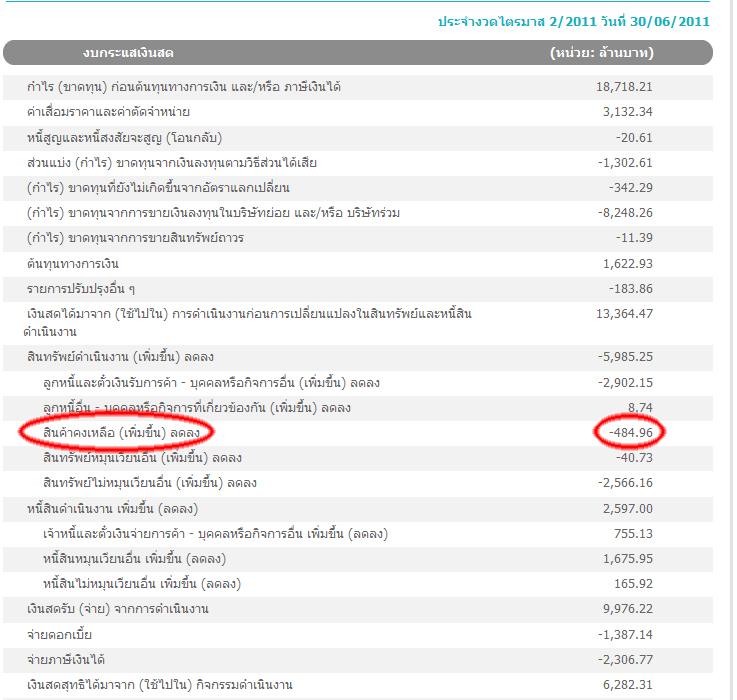Click the value -11.39
The image size is (737, 700).
tap(634, 238)
